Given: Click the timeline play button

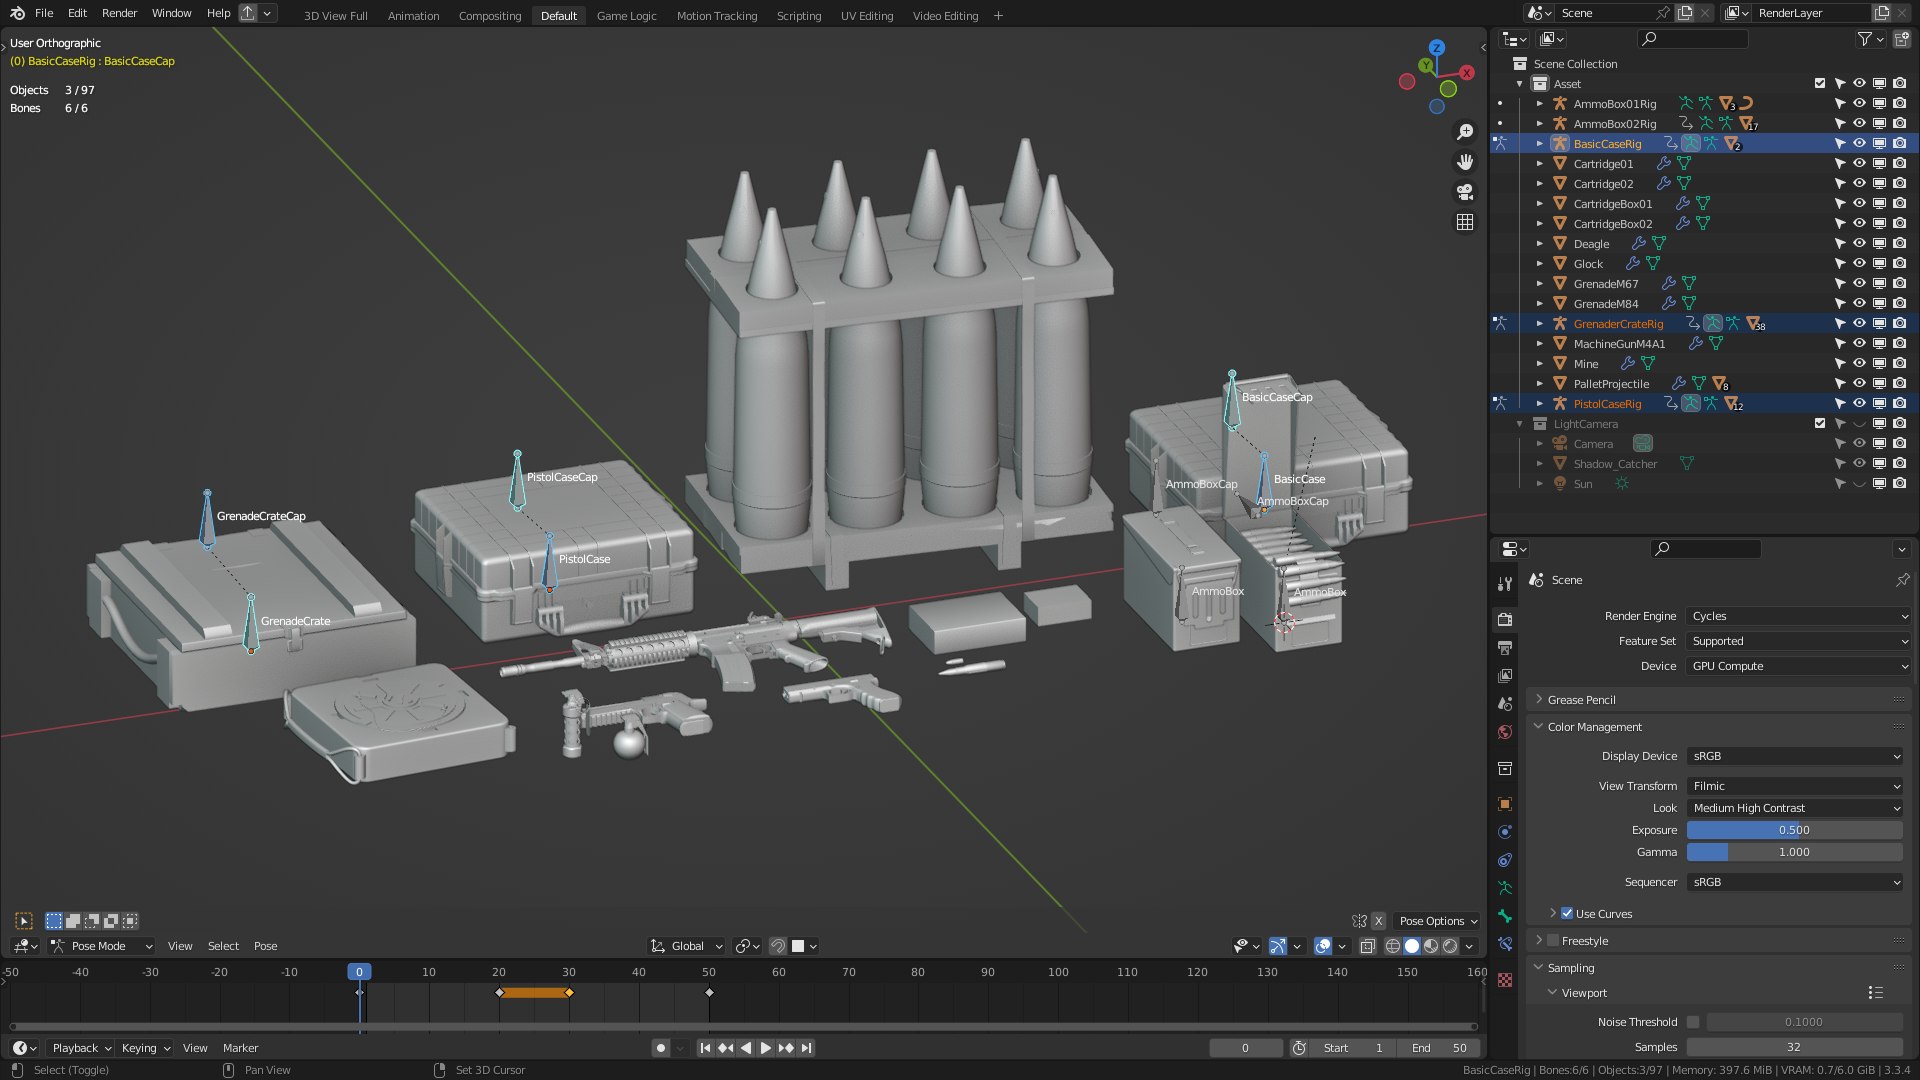Looking at the screenshot, I should (766, 1048).
